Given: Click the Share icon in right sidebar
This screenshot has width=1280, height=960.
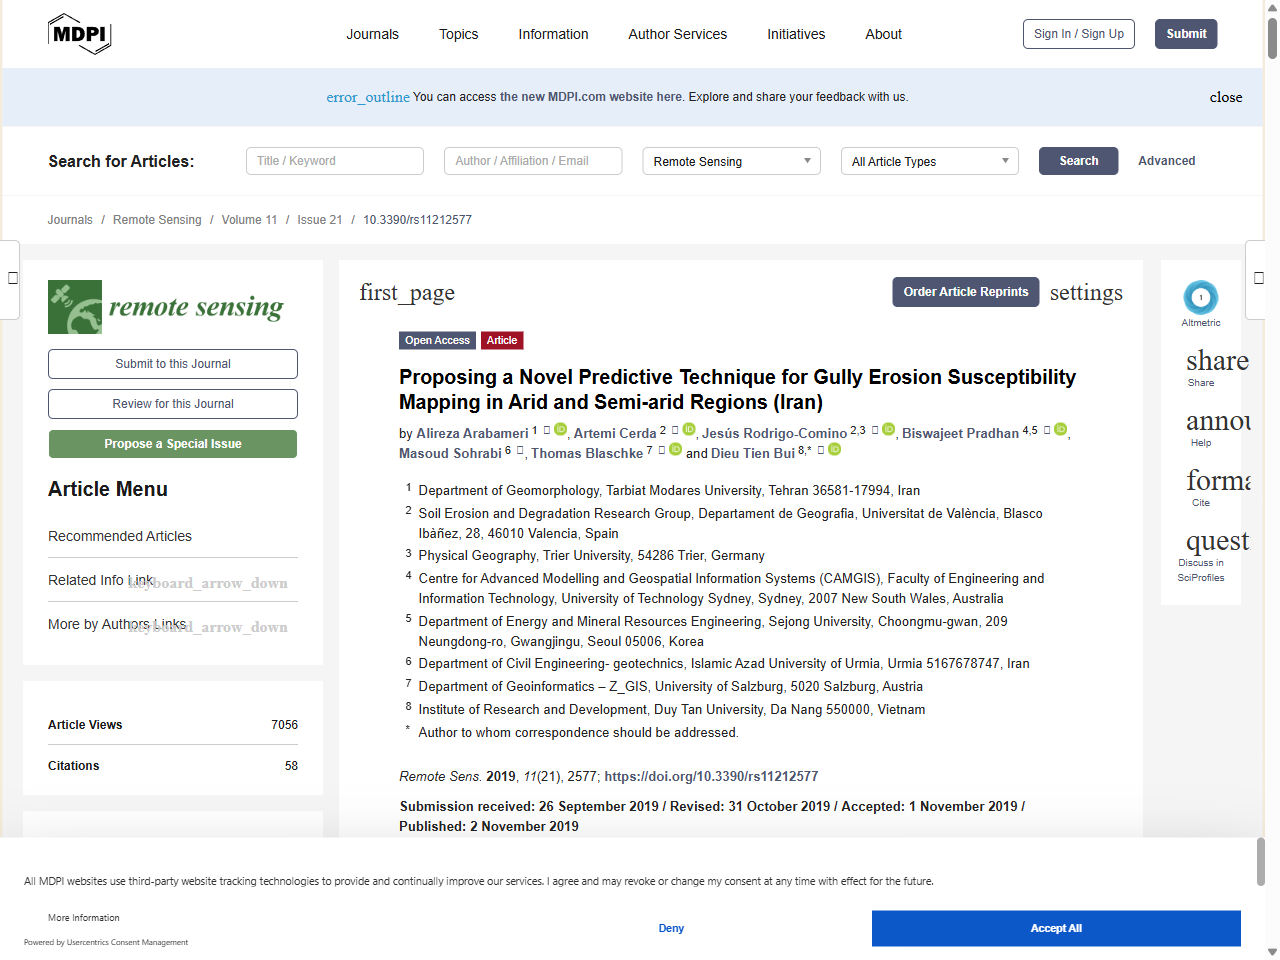Looking at the screenshot, I should [x=1216, y=361].
